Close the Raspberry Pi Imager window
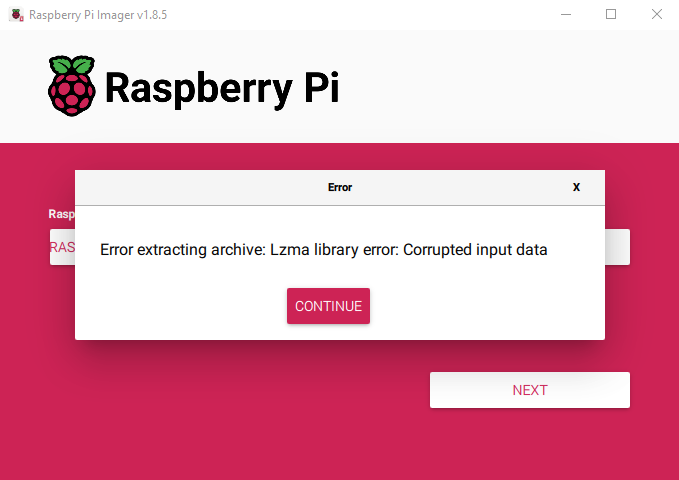679x480 pixels. click(x=656, y=14)
